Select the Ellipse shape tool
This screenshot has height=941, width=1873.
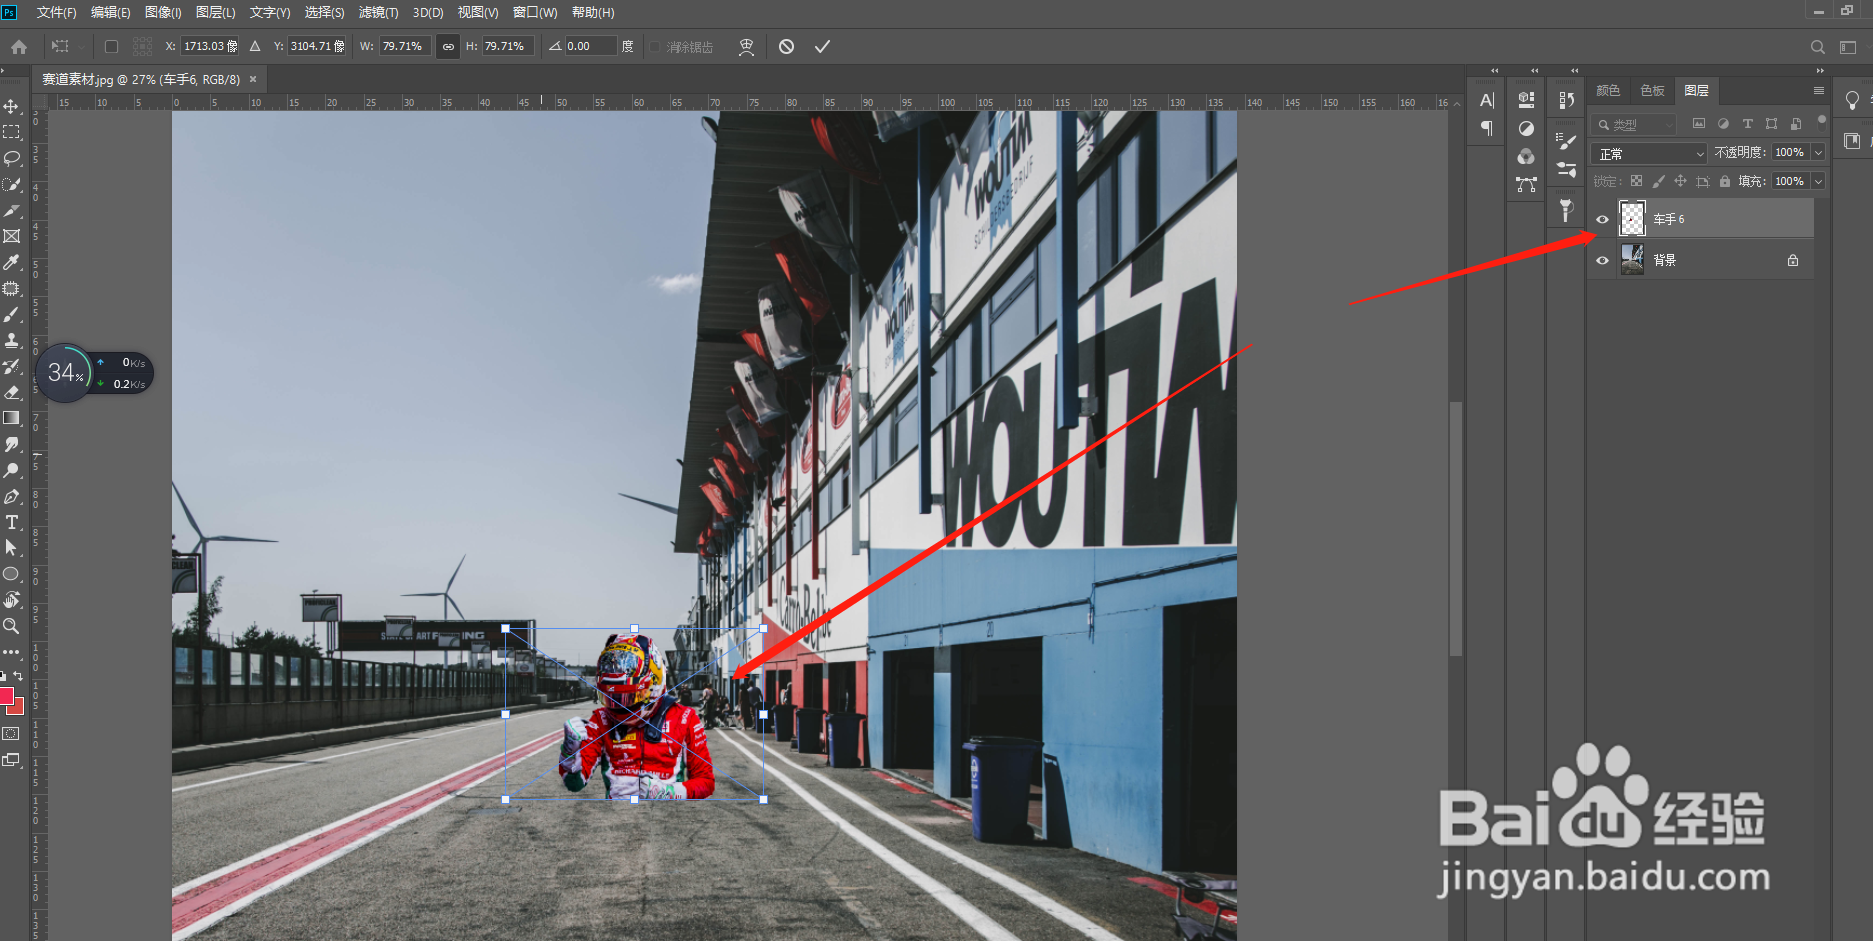pyautogui.click(x=12, y=574)
